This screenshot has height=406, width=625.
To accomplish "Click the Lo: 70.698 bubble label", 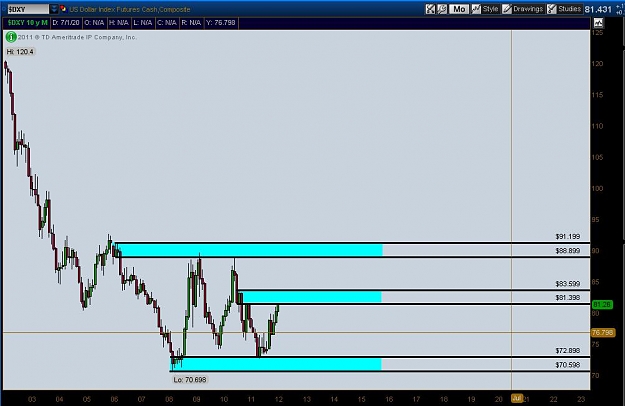I will coord(190,380).
